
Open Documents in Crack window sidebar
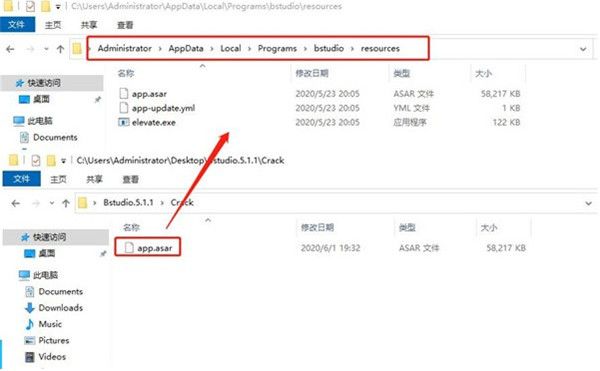coord(60,291)
